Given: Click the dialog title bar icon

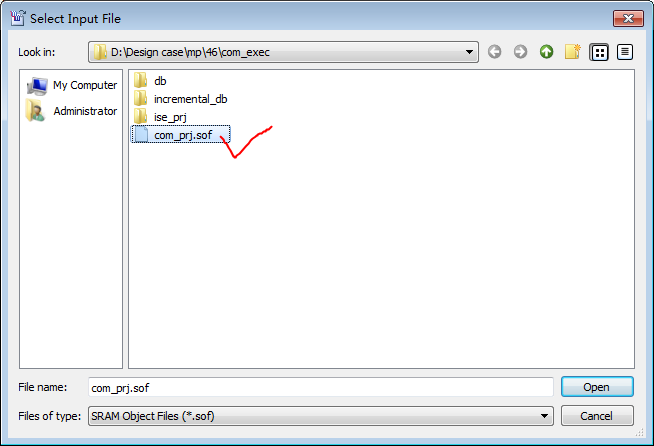Looking at the screenshot, I should 18,18.
